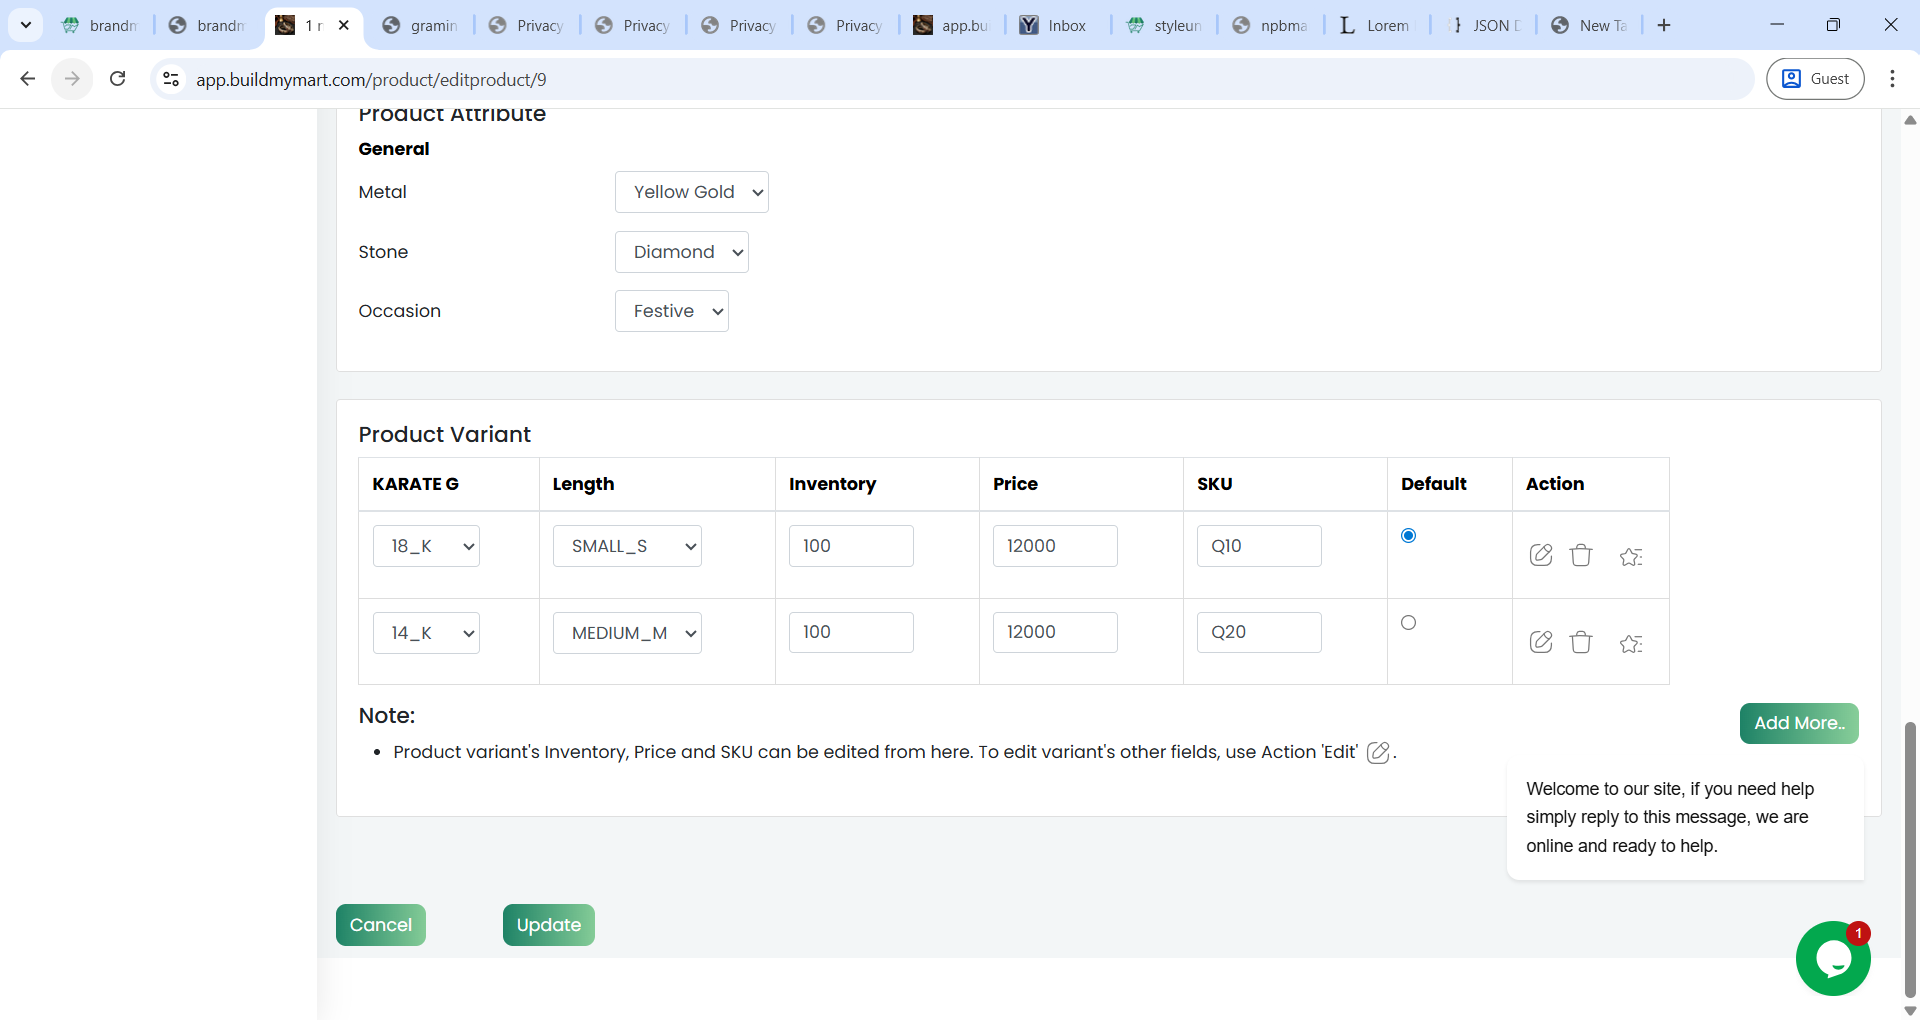1920x1020 pixels.
Task: Switch to the app.bu tab
Action: coord(951,25)
